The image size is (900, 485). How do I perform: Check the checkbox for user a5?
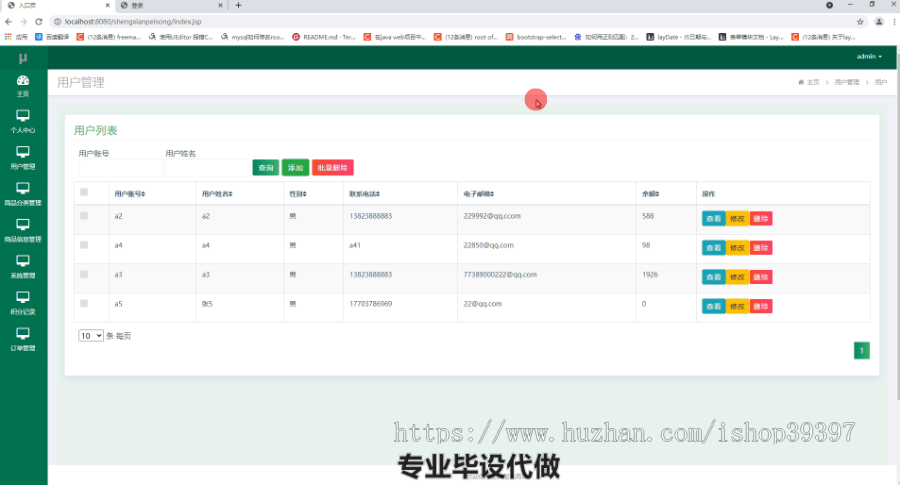tap(84, 304)
